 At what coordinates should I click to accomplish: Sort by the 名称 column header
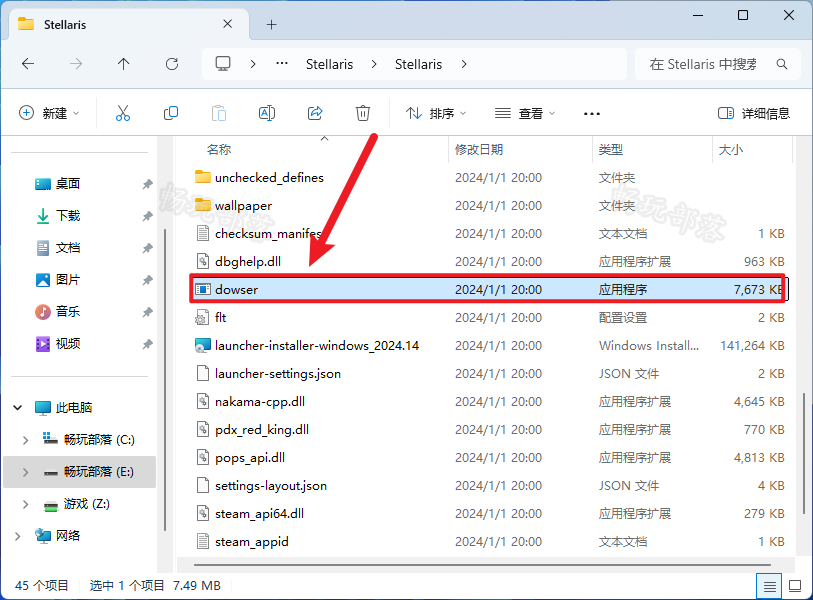click(x=218, y=150)
